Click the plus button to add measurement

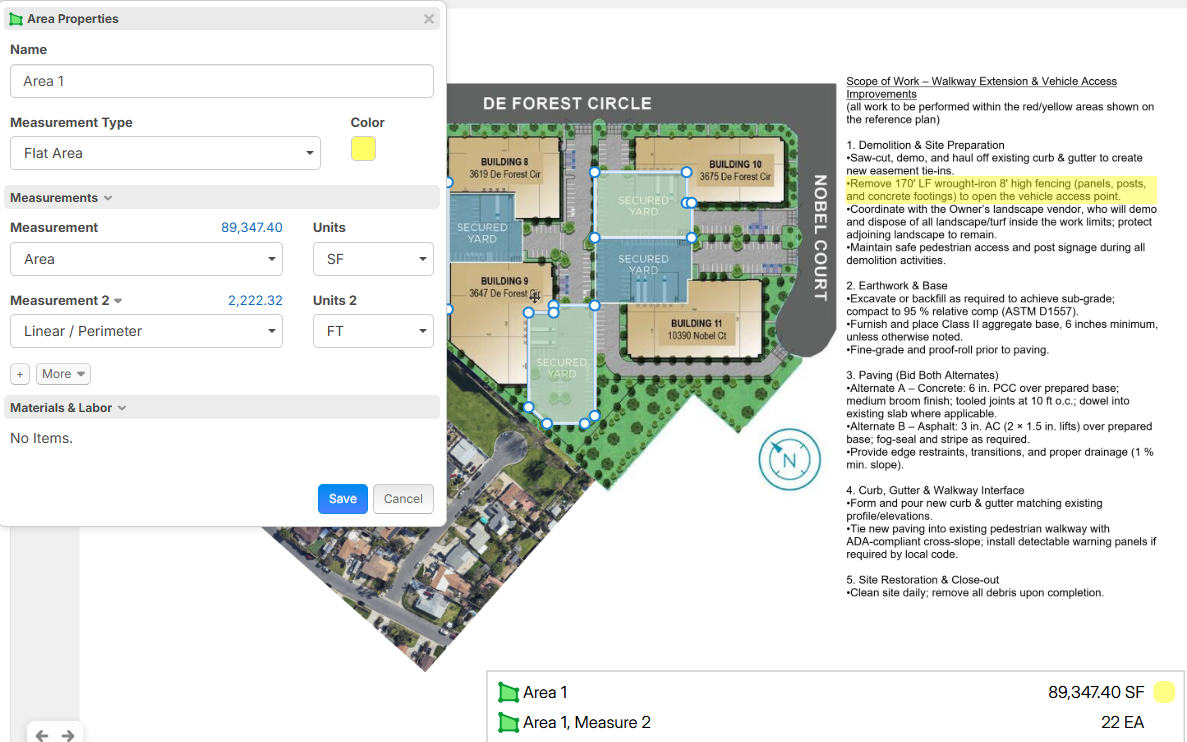click(x=20, y=374)
